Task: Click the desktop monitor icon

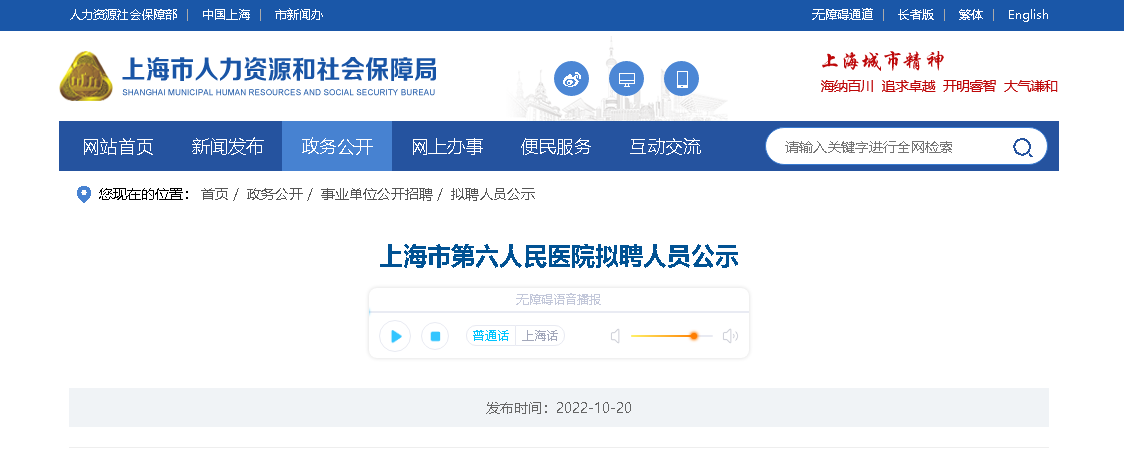Action: pos(627,79)
